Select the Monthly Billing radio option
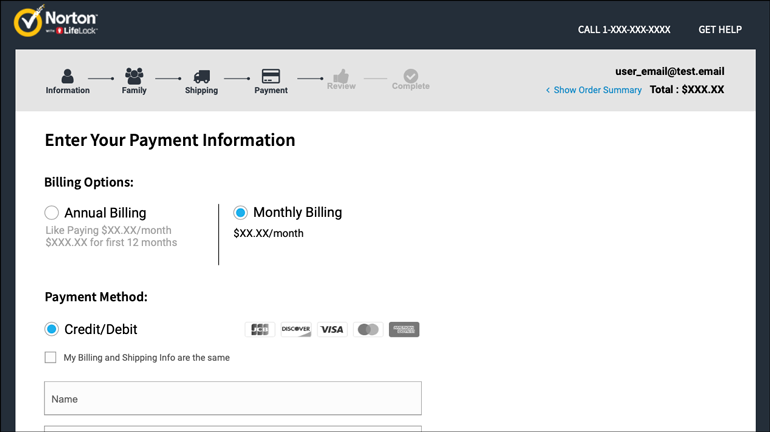The height and width of the screenshot is (432, 770). tap(240, 213)
